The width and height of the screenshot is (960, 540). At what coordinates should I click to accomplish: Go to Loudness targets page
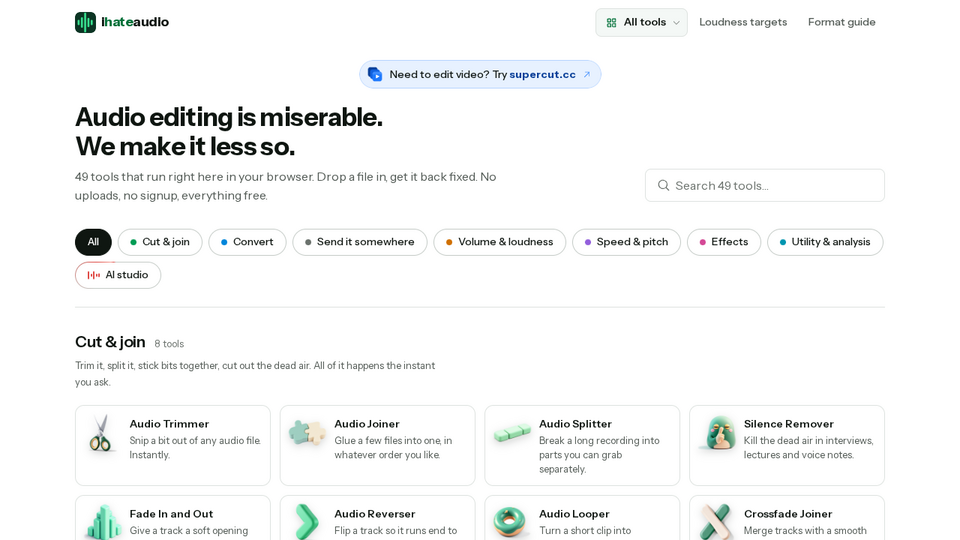click(x=743, y=22)
